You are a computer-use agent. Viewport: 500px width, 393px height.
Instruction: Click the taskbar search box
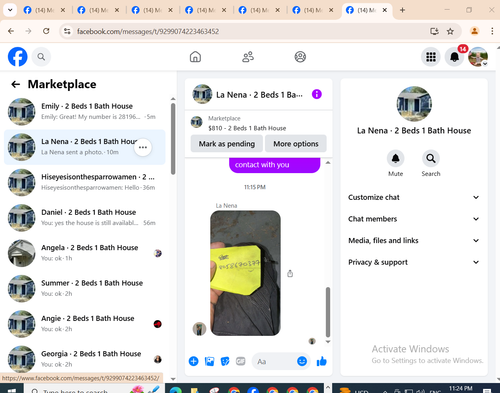tap(94, 389)
